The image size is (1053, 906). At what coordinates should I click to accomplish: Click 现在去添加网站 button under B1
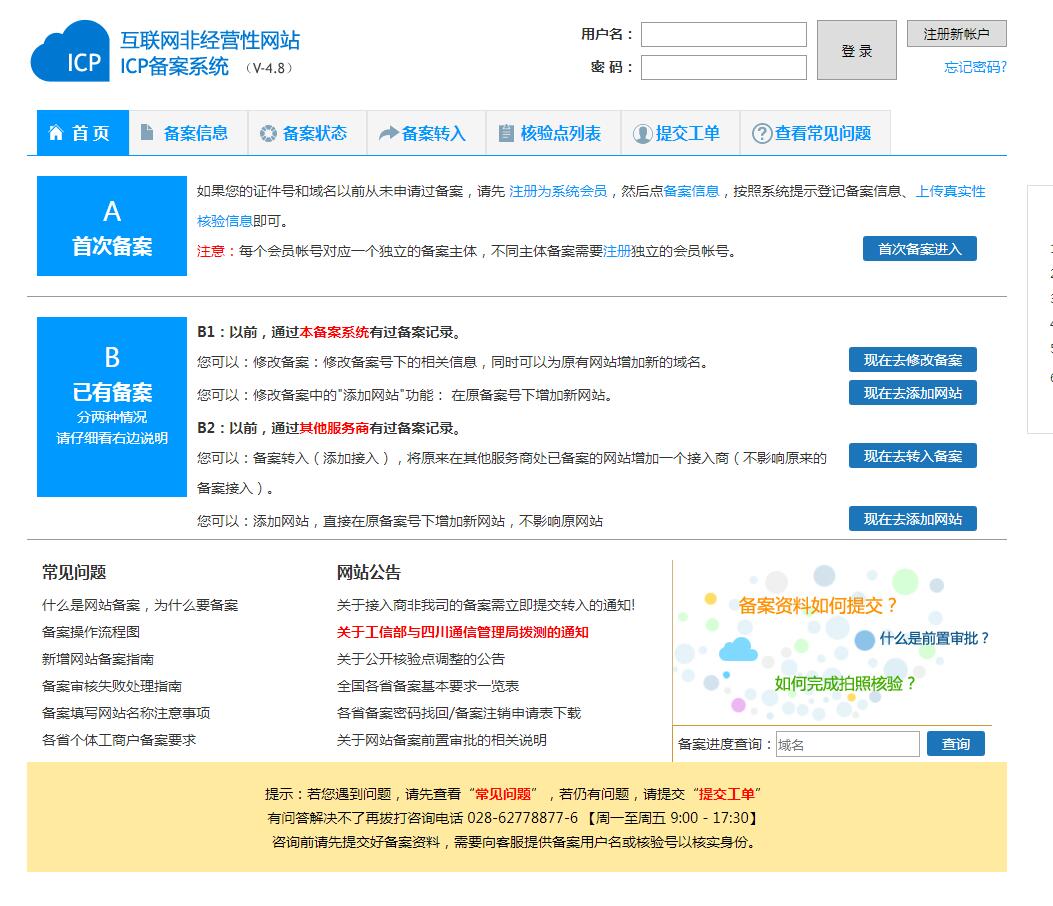point(913,393)
